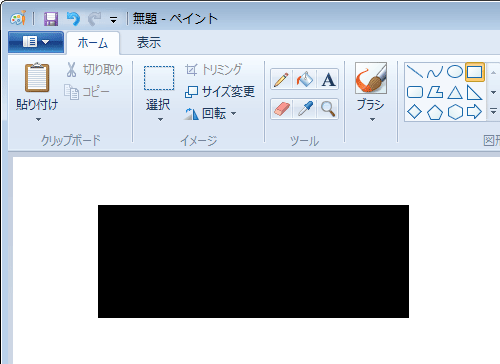
Task: Switch to the ホーム tab
Action: 93,43
